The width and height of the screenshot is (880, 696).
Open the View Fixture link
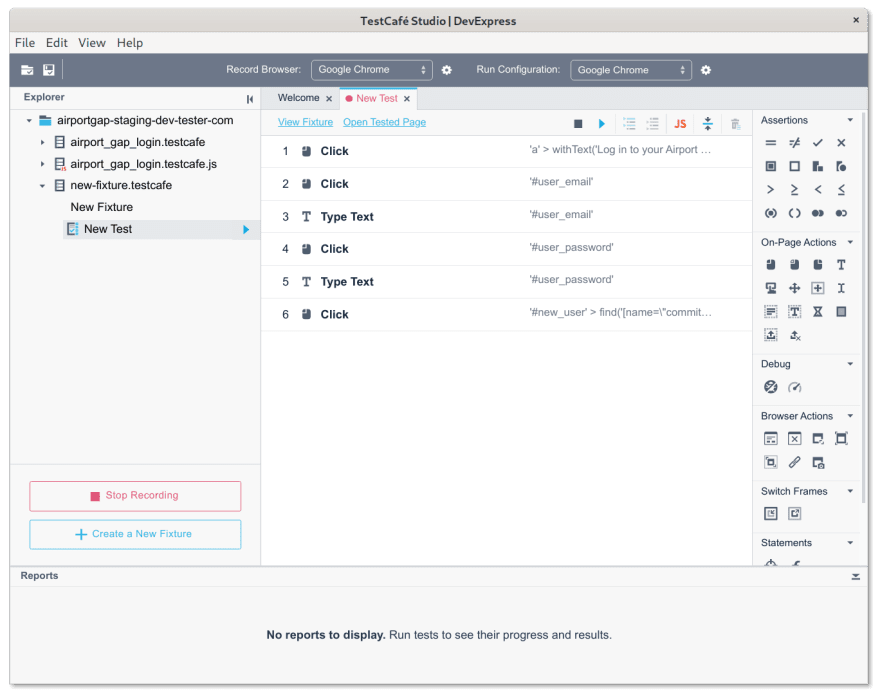pos(305,122)
